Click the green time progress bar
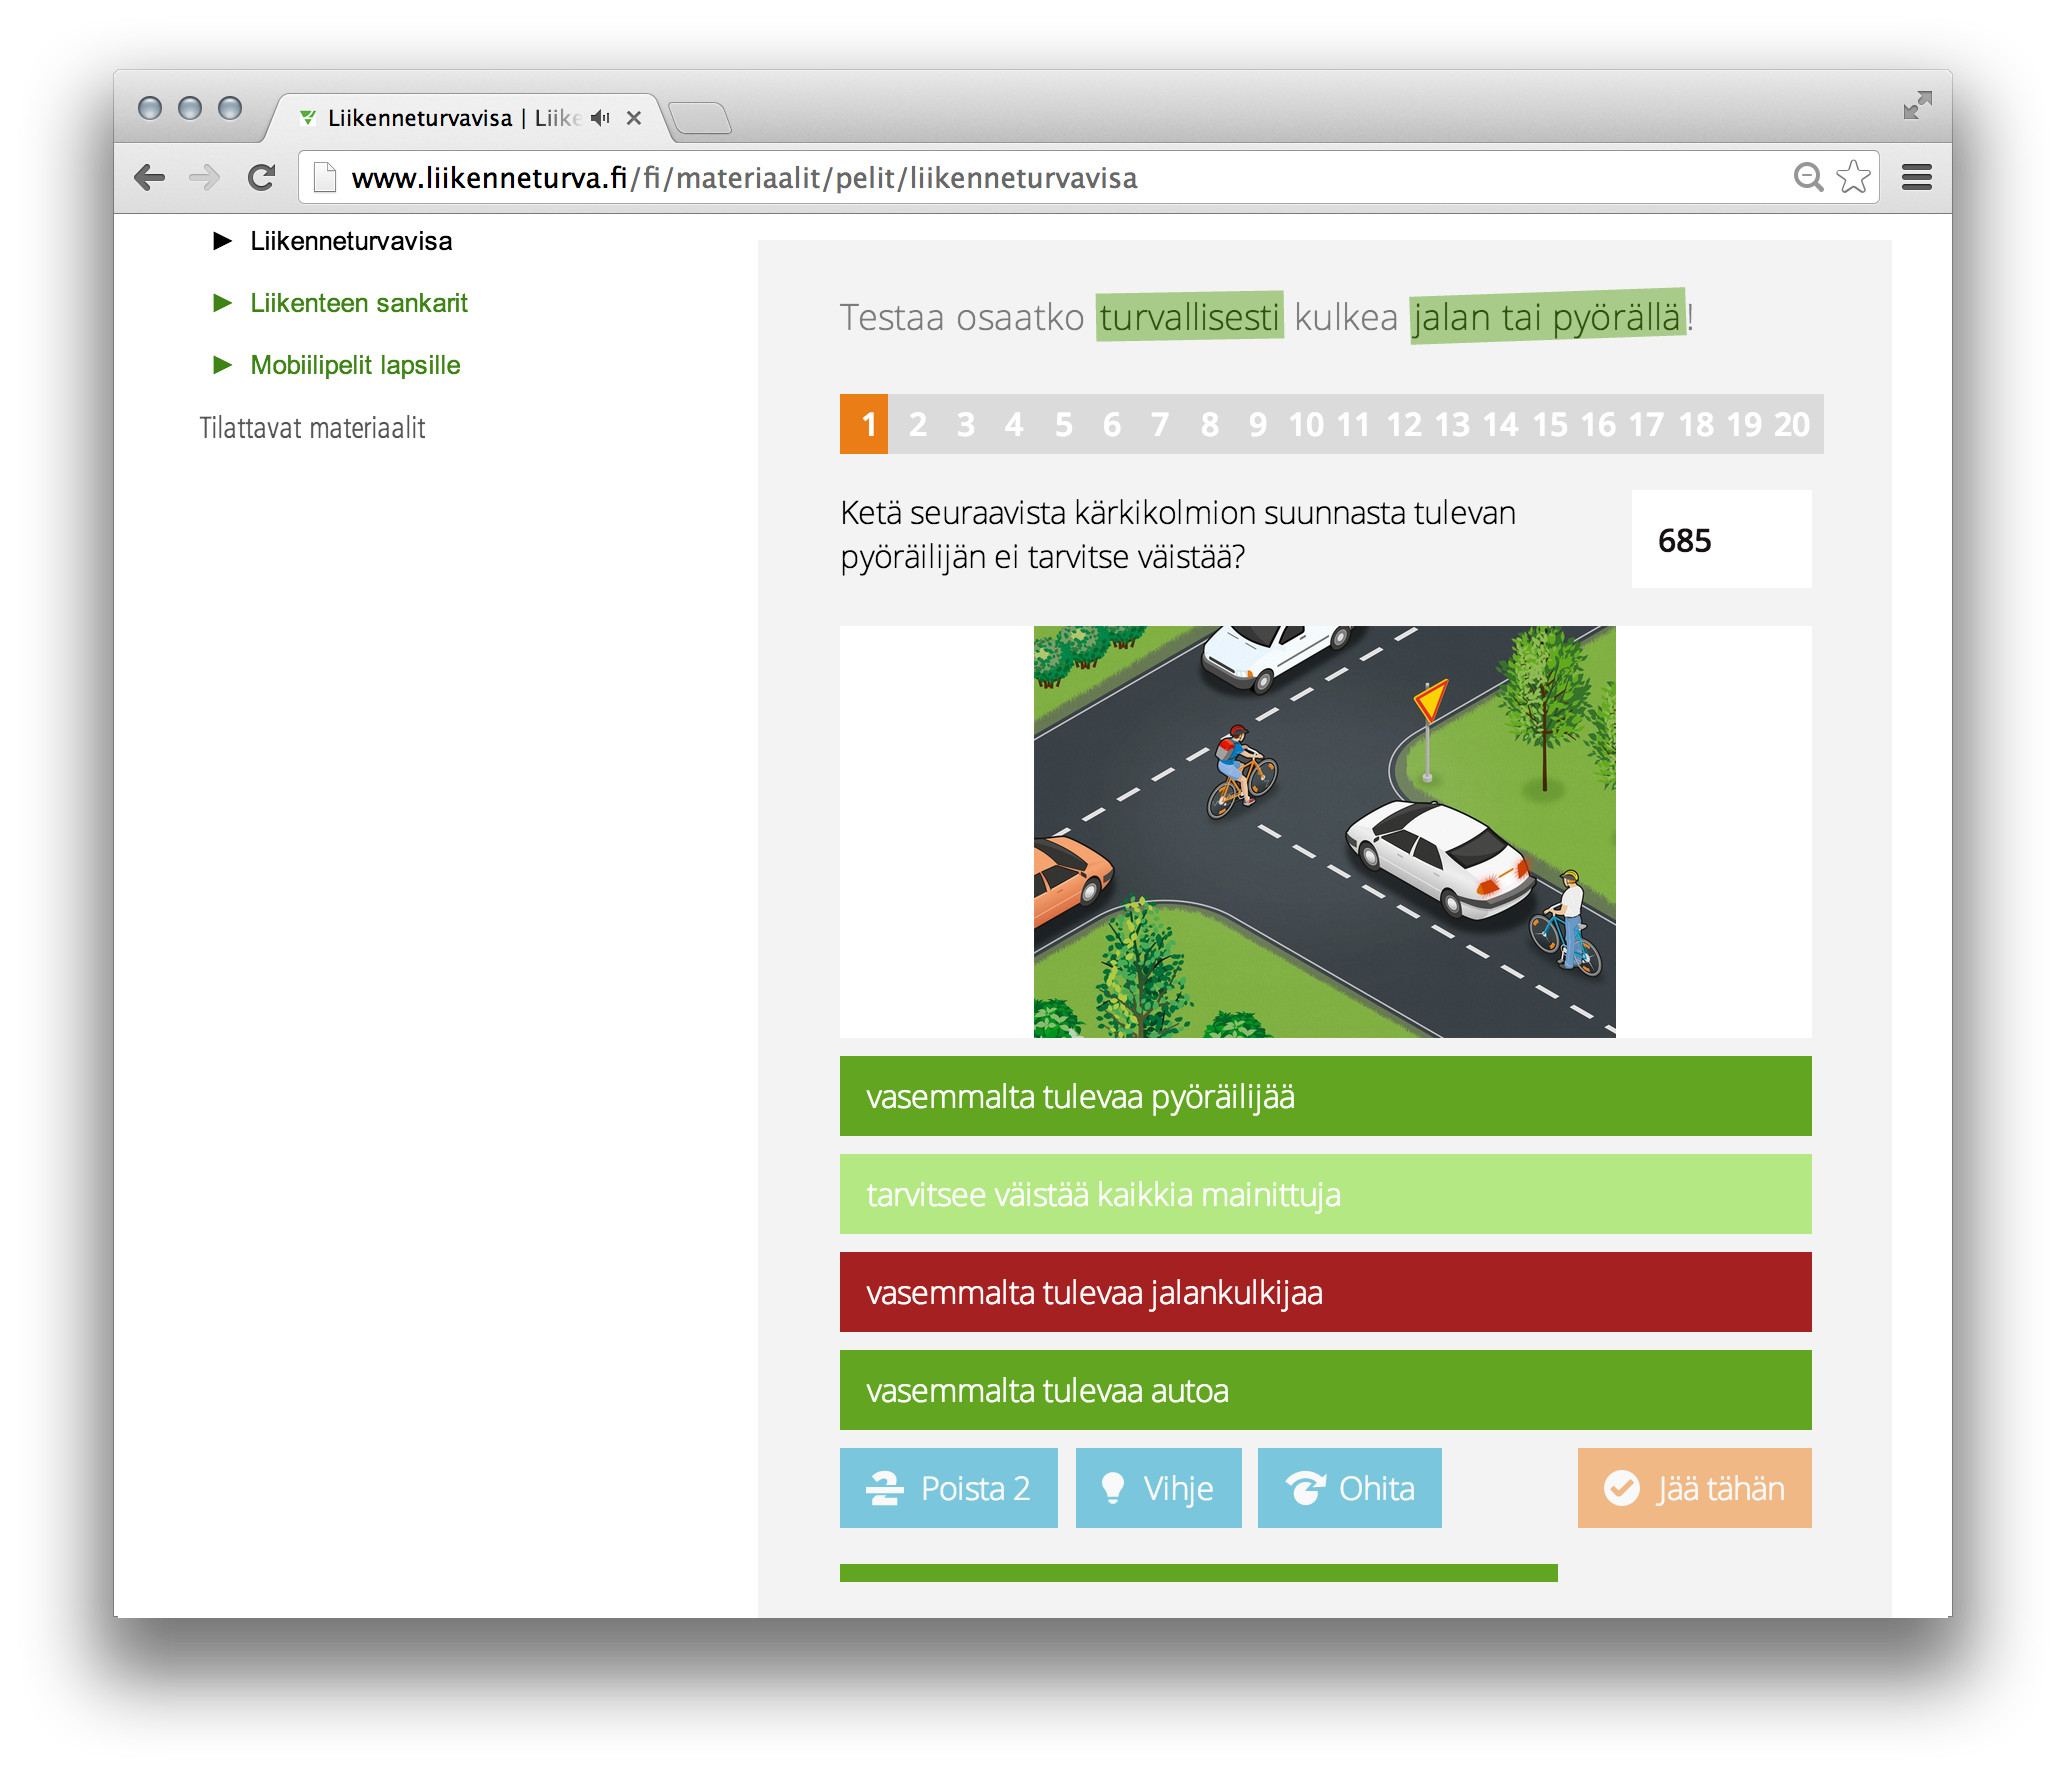 (1198, 1573)
